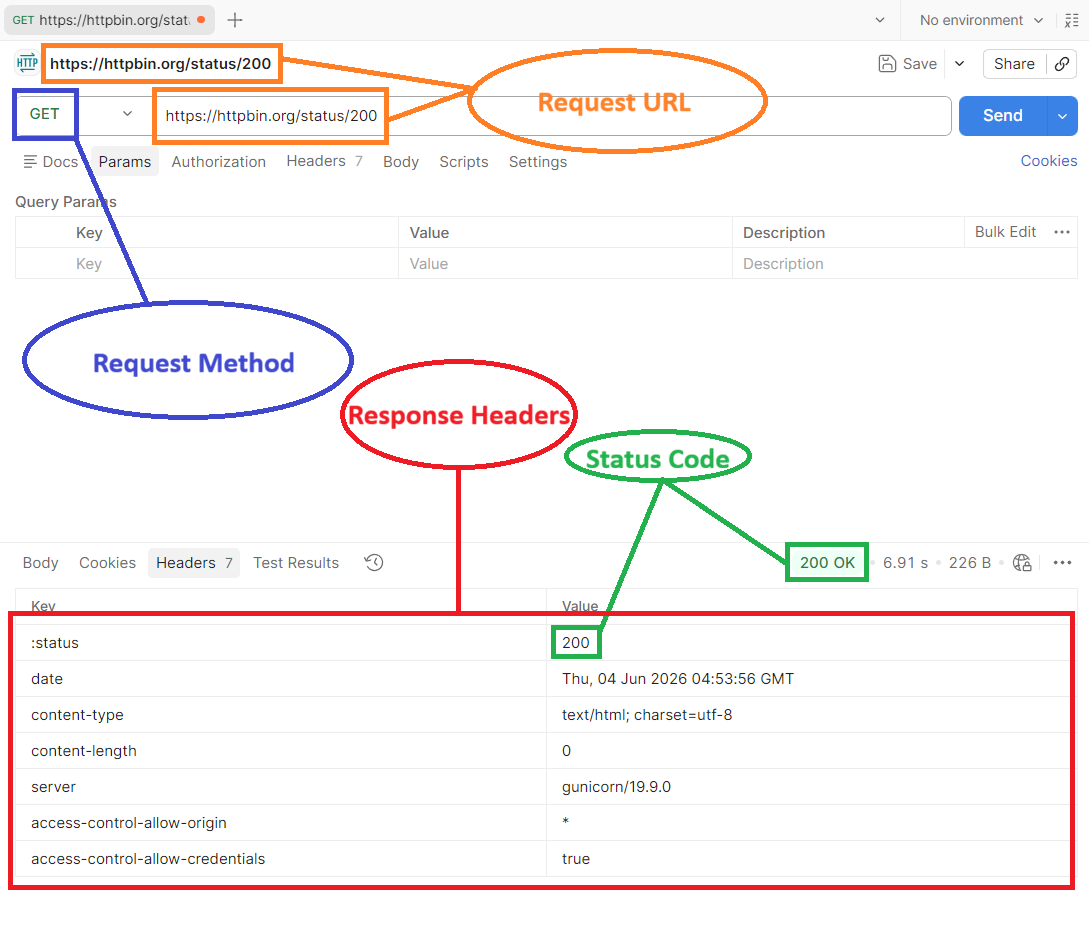Open the request Body tab
Viewport: 1089px width, 938px height.
pos(401,162)
